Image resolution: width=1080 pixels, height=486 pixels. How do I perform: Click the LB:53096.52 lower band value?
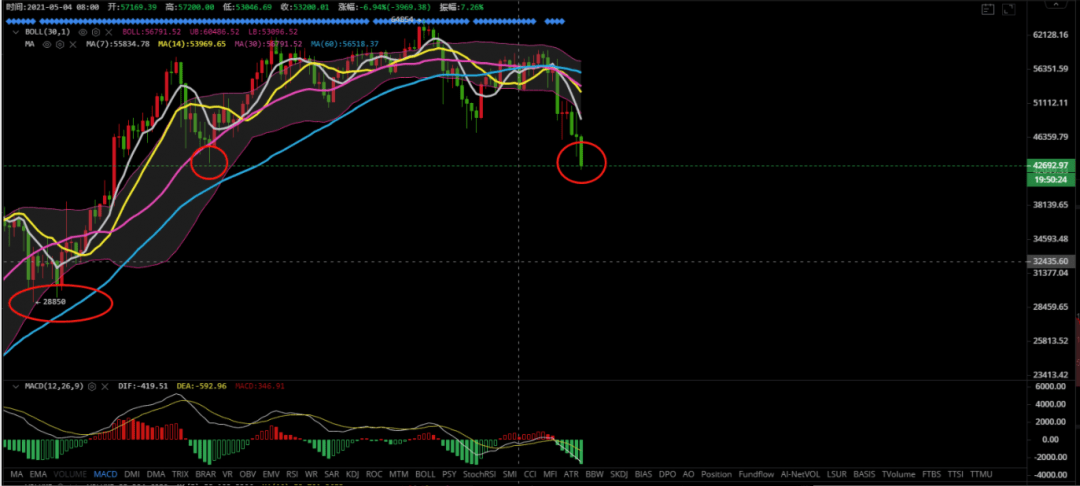pyautogui.click(x=273, y=32)
